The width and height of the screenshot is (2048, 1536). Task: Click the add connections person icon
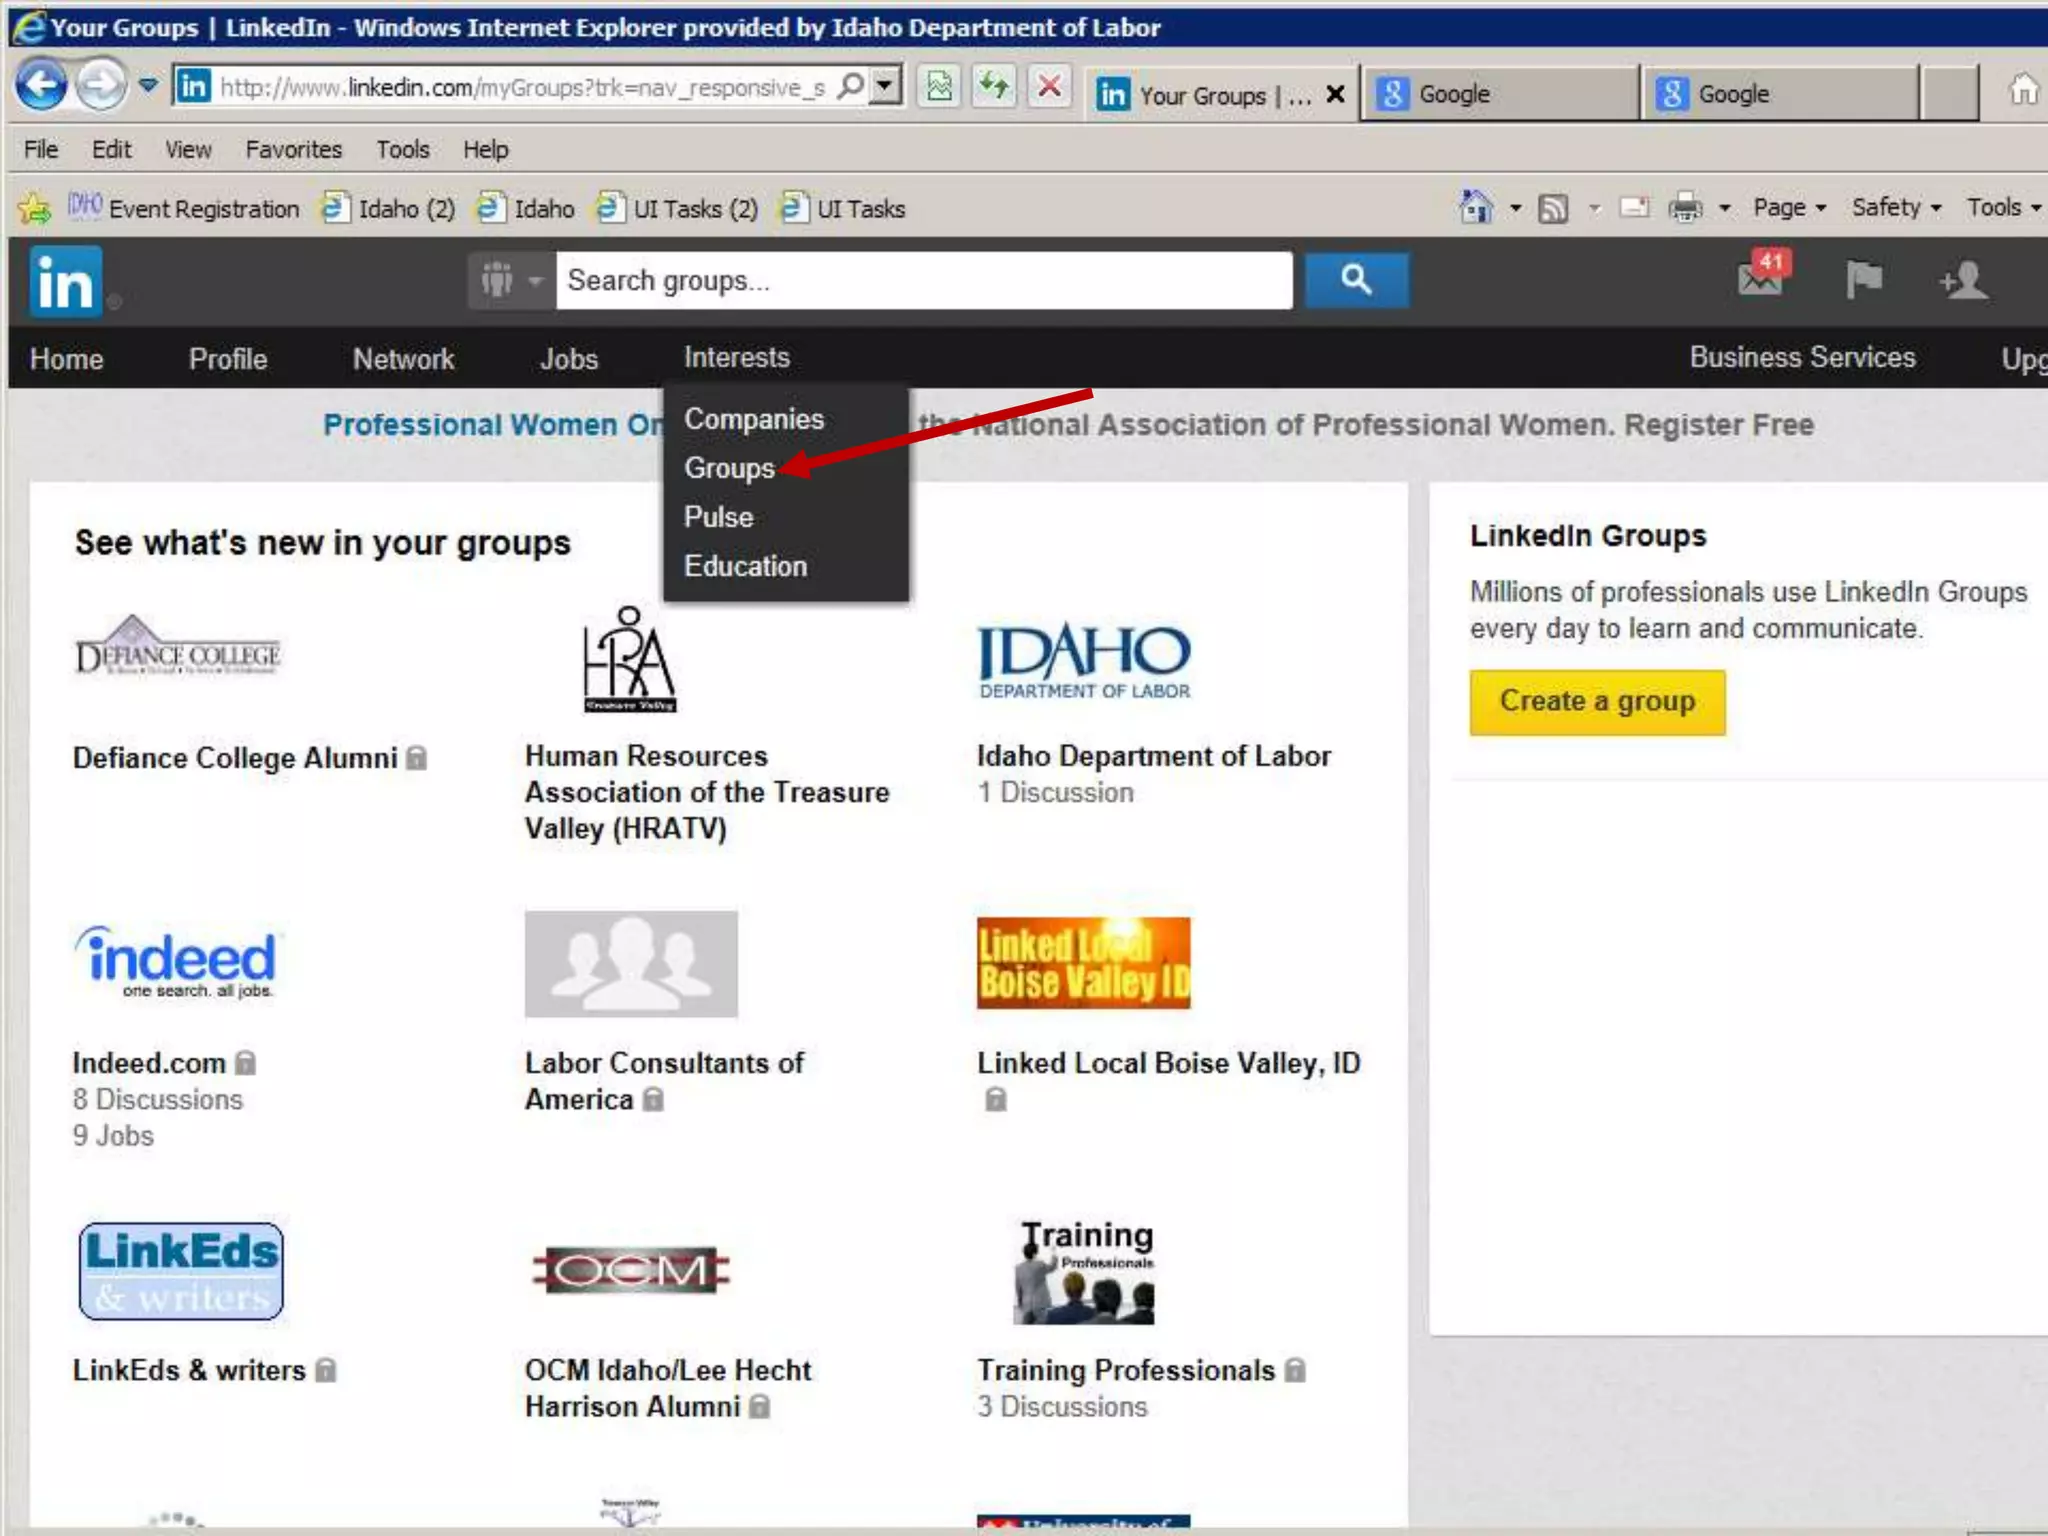[x=1964, y=280]
